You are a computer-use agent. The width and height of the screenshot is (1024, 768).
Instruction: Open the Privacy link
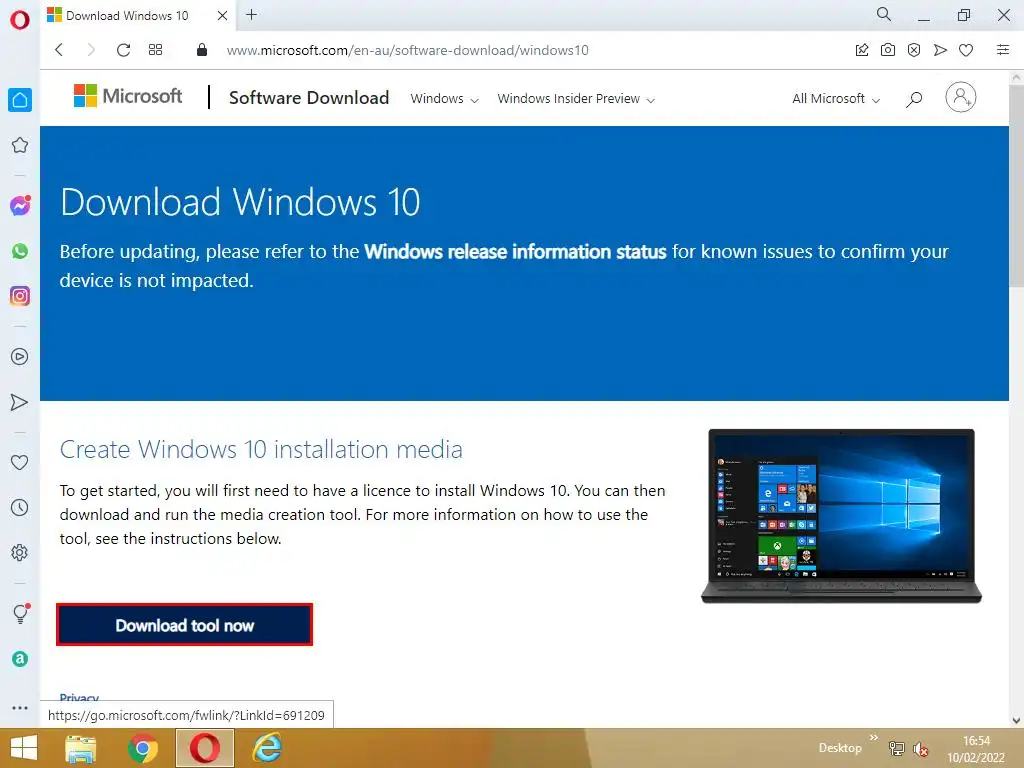pyautogui.click(x=79, y=697)
